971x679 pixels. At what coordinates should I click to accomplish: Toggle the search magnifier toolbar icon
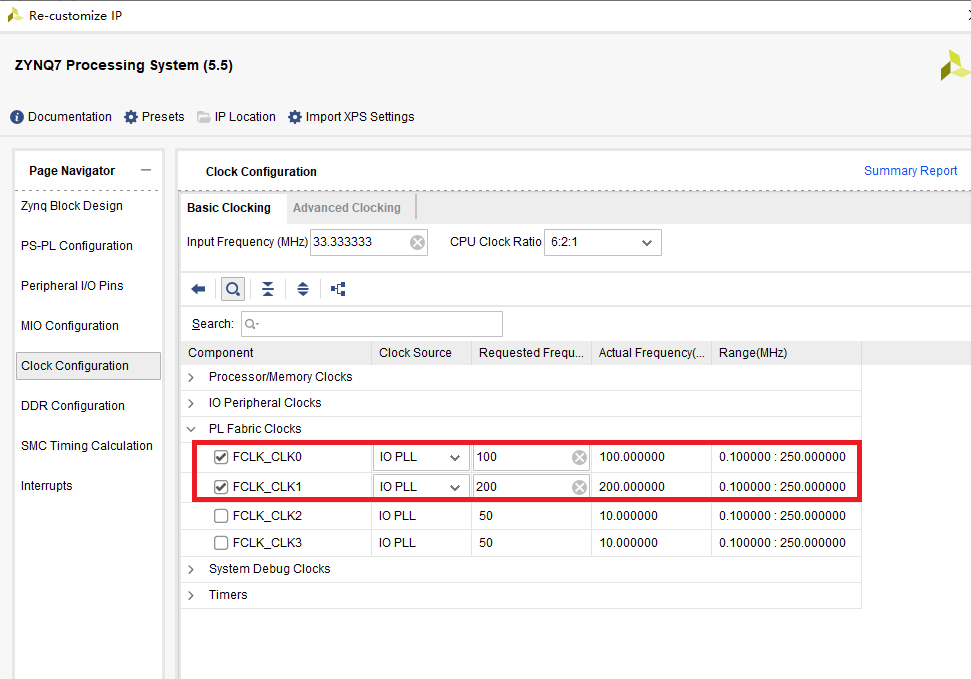[x=233, y=289]
